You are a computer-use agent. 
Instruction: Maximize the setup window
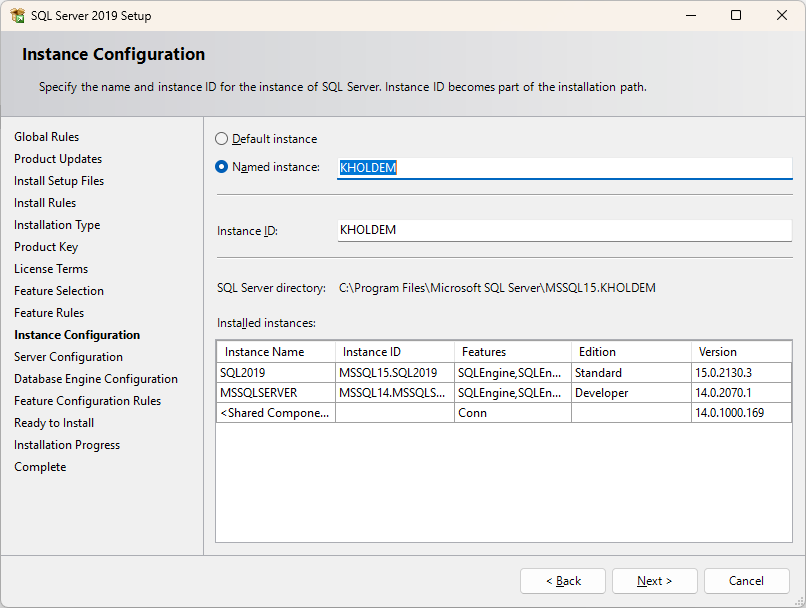click(736, 16)
